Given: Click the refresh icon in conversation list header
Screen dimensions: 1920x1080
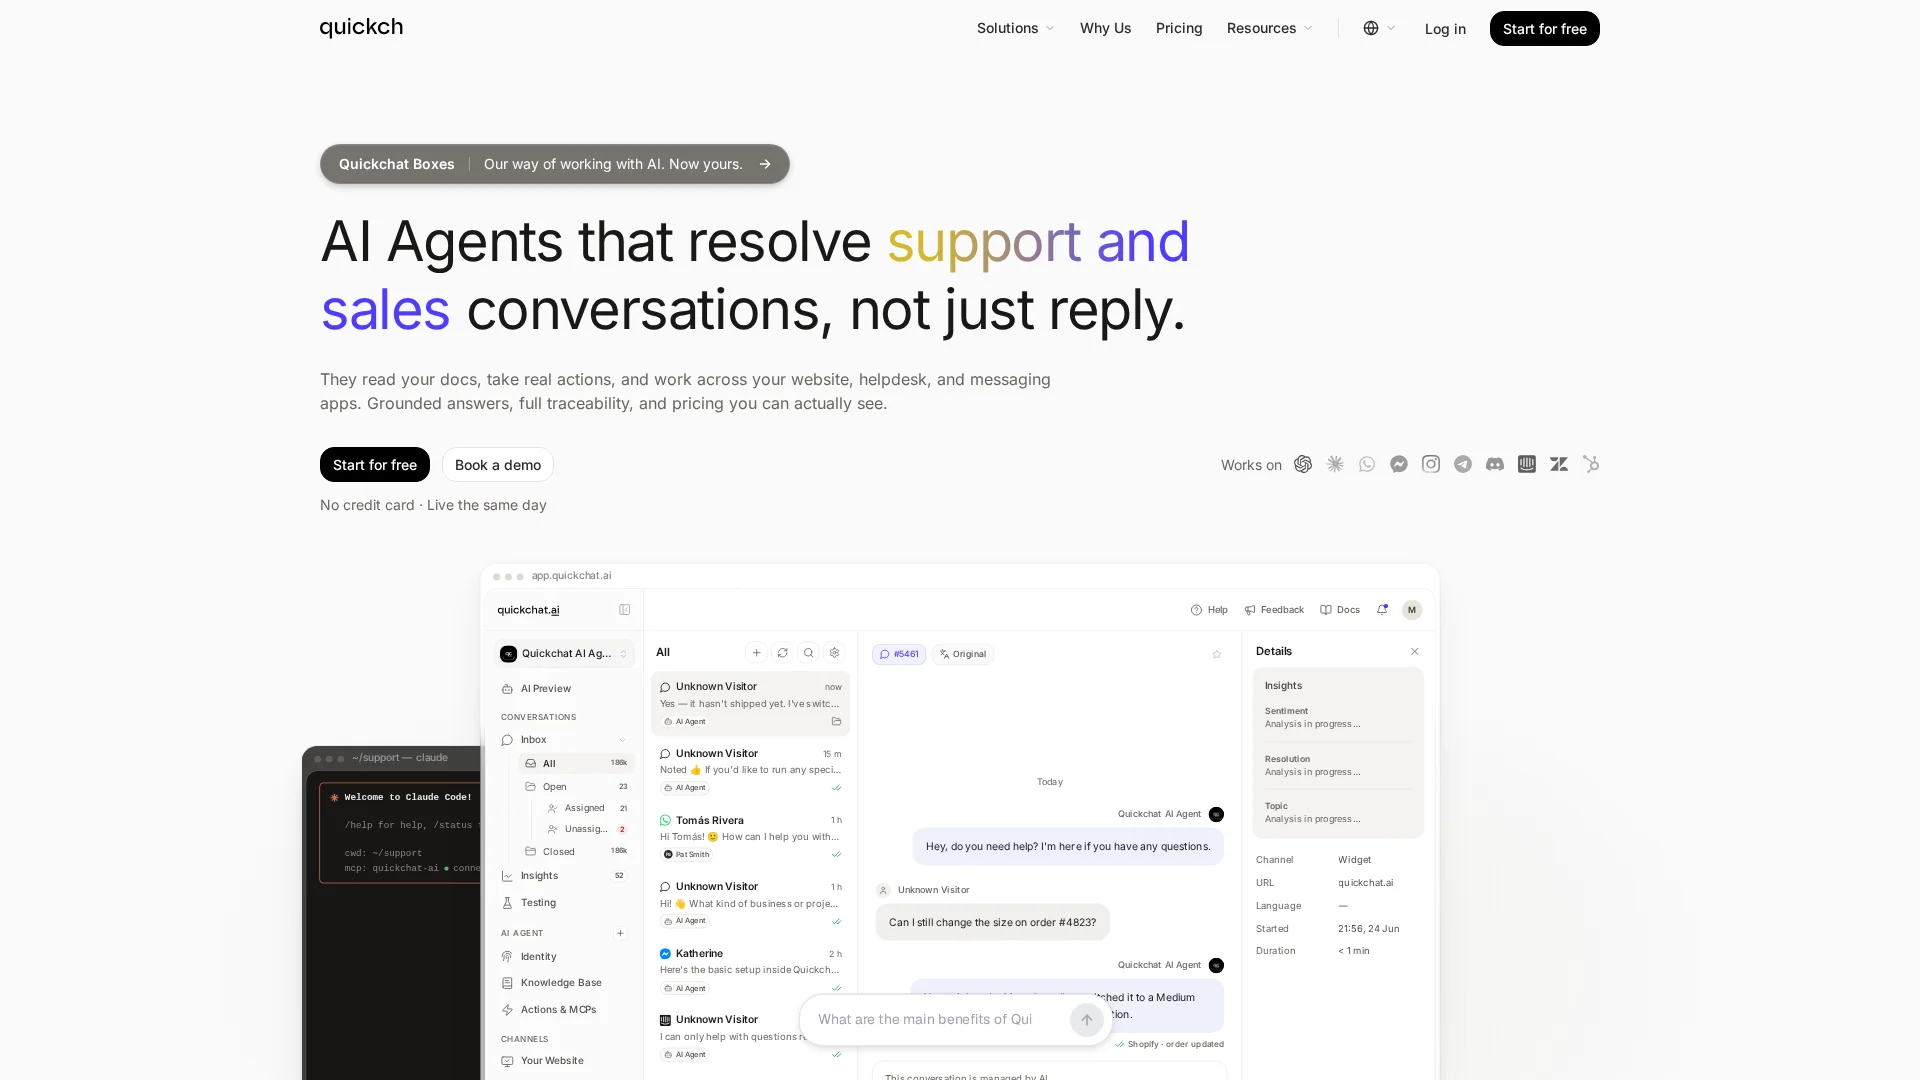Looking at the screenshot, I should [x=783, y=653].
